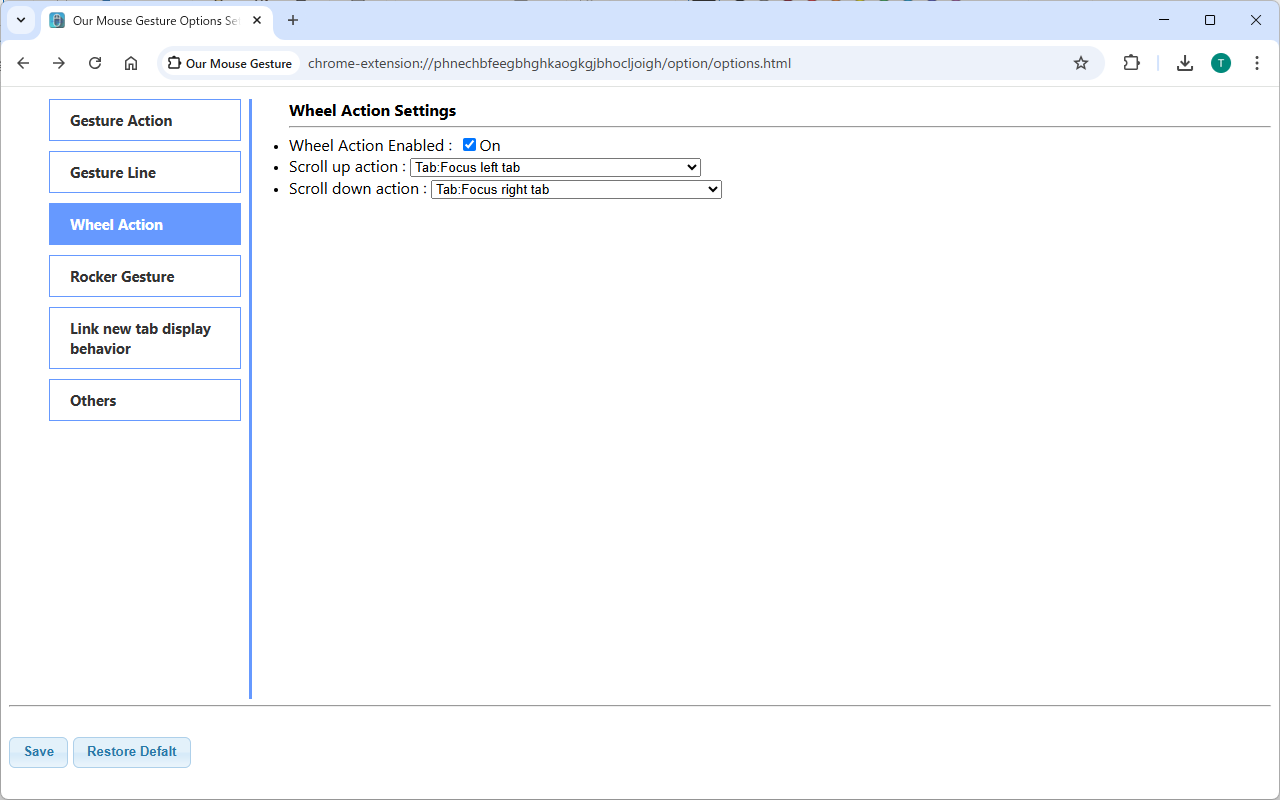Go forward to the next page
Viewport: 1280px width, 800px height.
(x=59, y=63)
